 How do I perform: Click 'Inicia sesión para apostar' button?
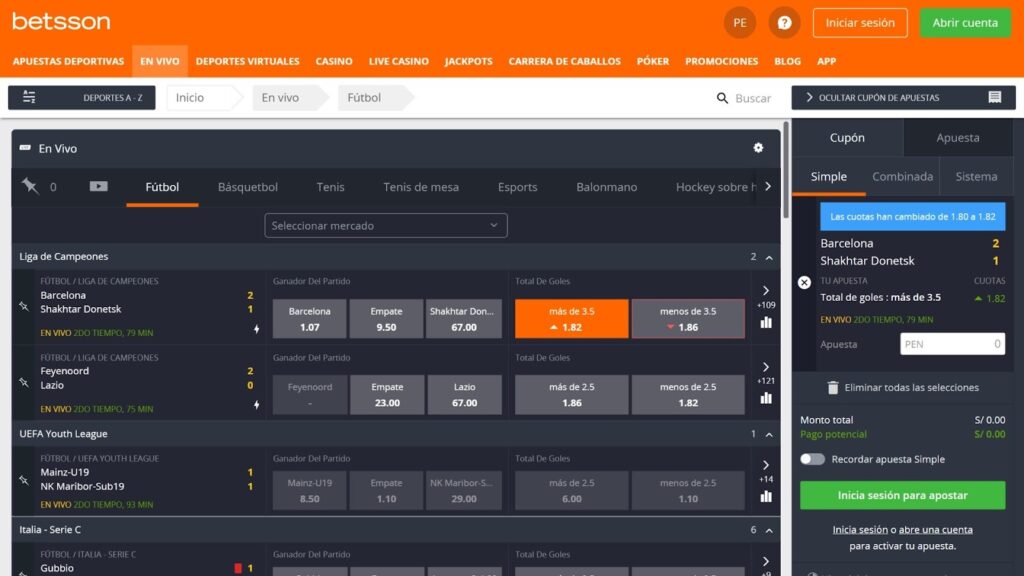(x=903, y=495)
